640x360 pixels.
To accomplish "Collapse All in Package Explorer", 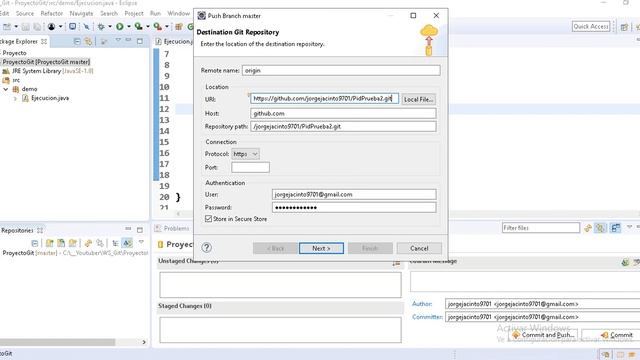I will point(77,41).
